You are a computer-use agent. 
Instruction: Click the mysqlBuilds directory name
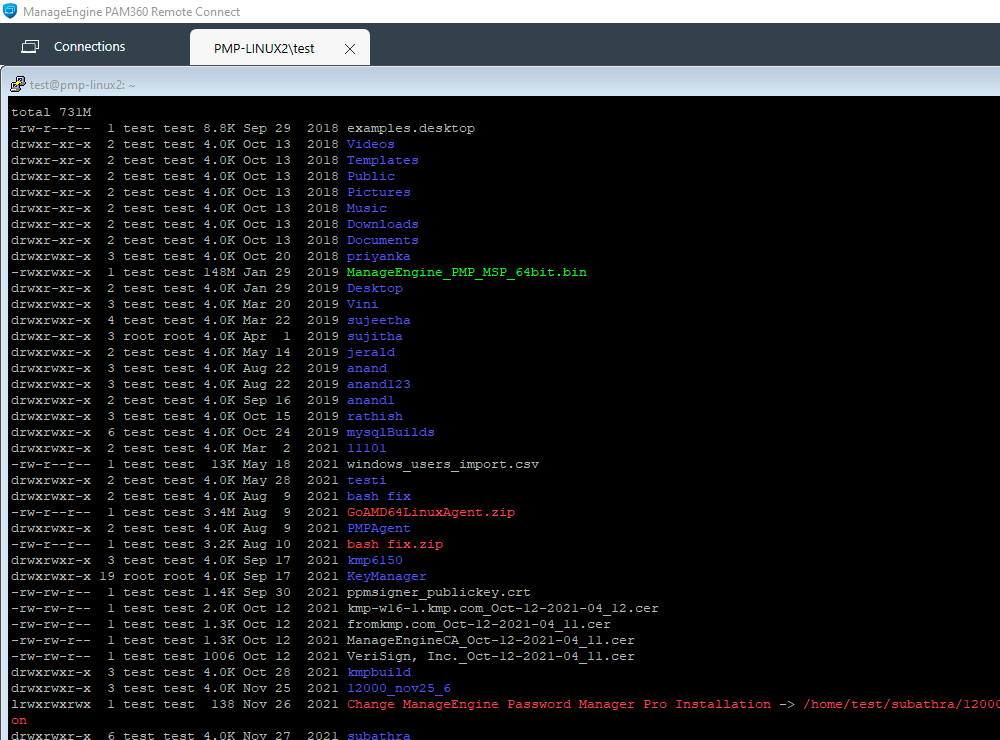[391, 432]
